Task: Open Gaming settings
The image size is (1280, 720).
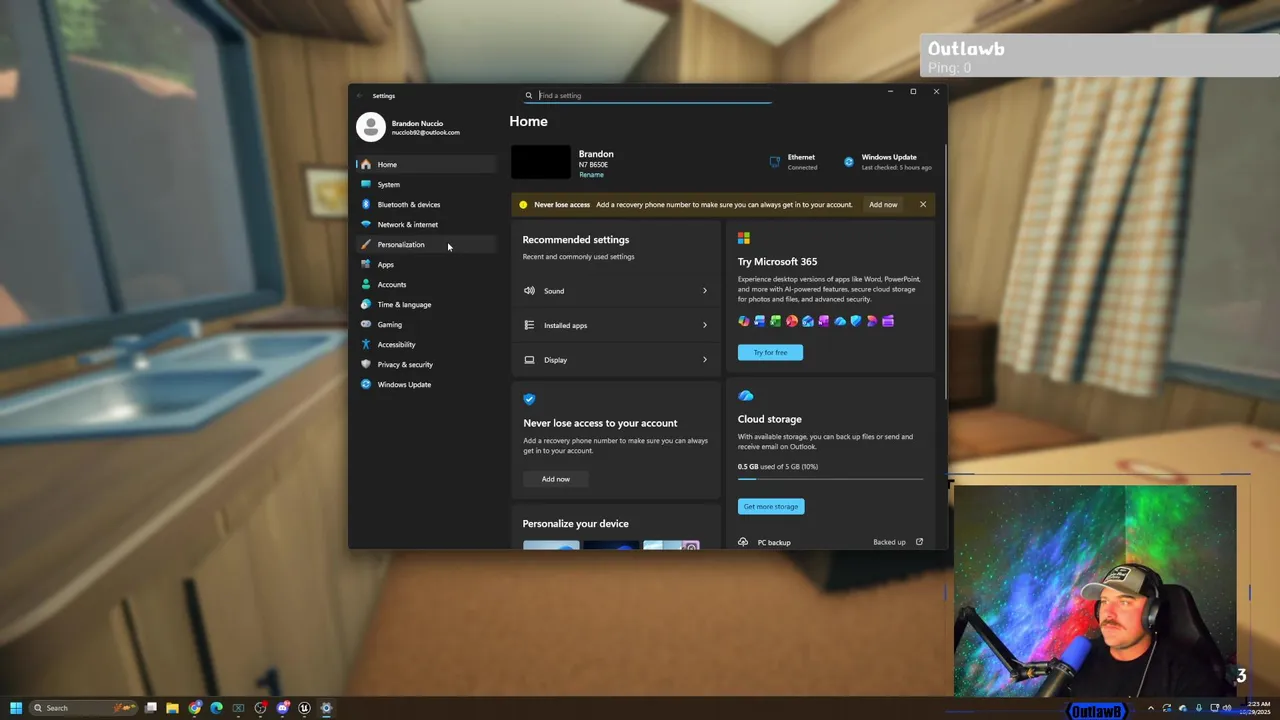Action: [425, 324]
